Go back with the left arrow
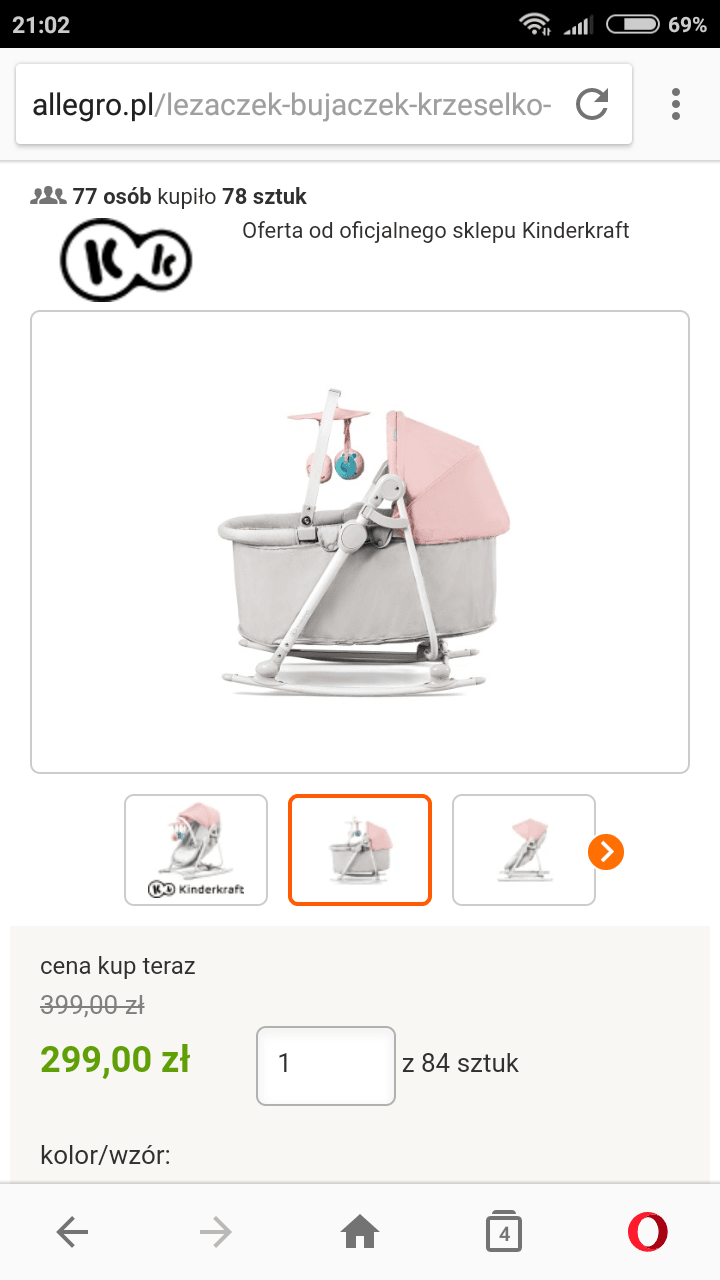The image size is (720, 1280). point(73,1233)
